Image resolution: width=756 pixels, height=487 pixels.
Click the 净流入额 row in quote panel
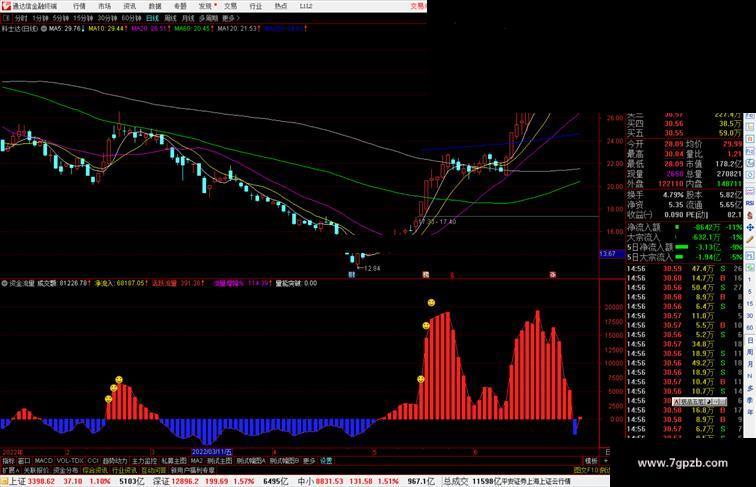[685, 227]
